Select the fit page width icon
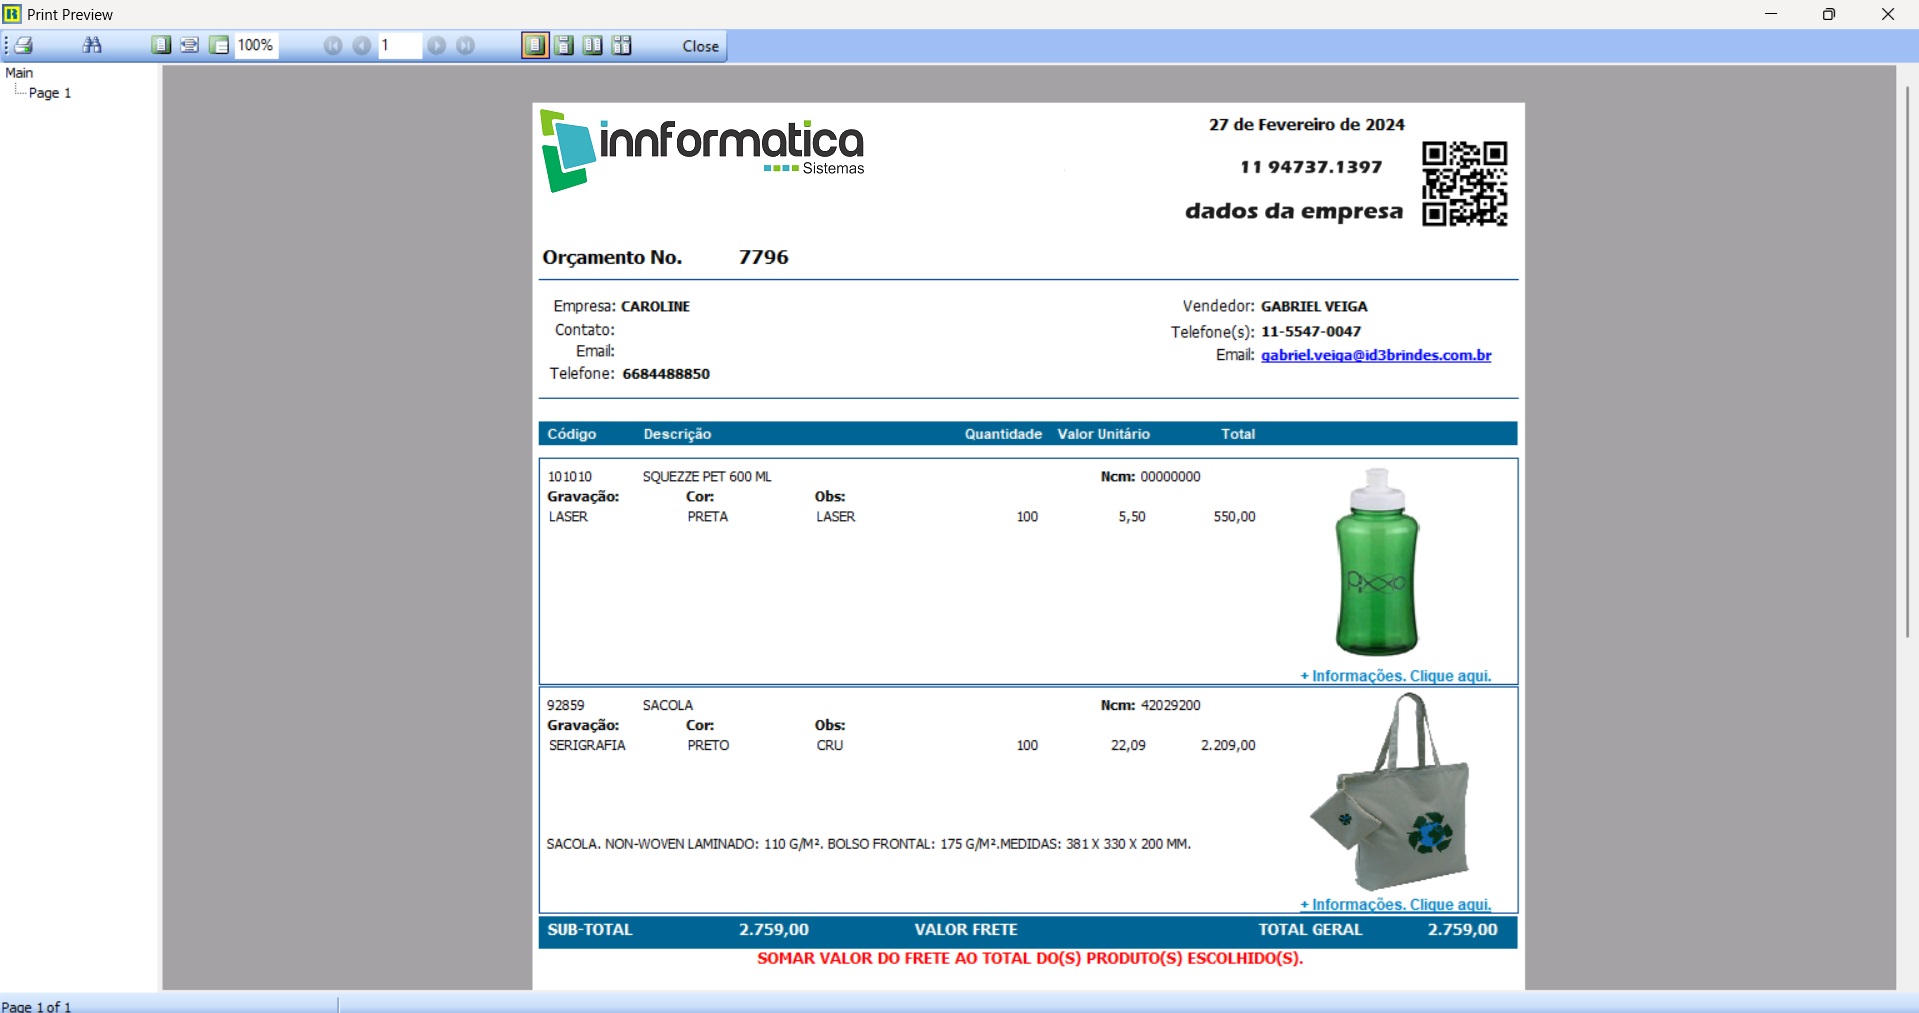Viewport: 1919px width, 1013px height. (190, 45)
